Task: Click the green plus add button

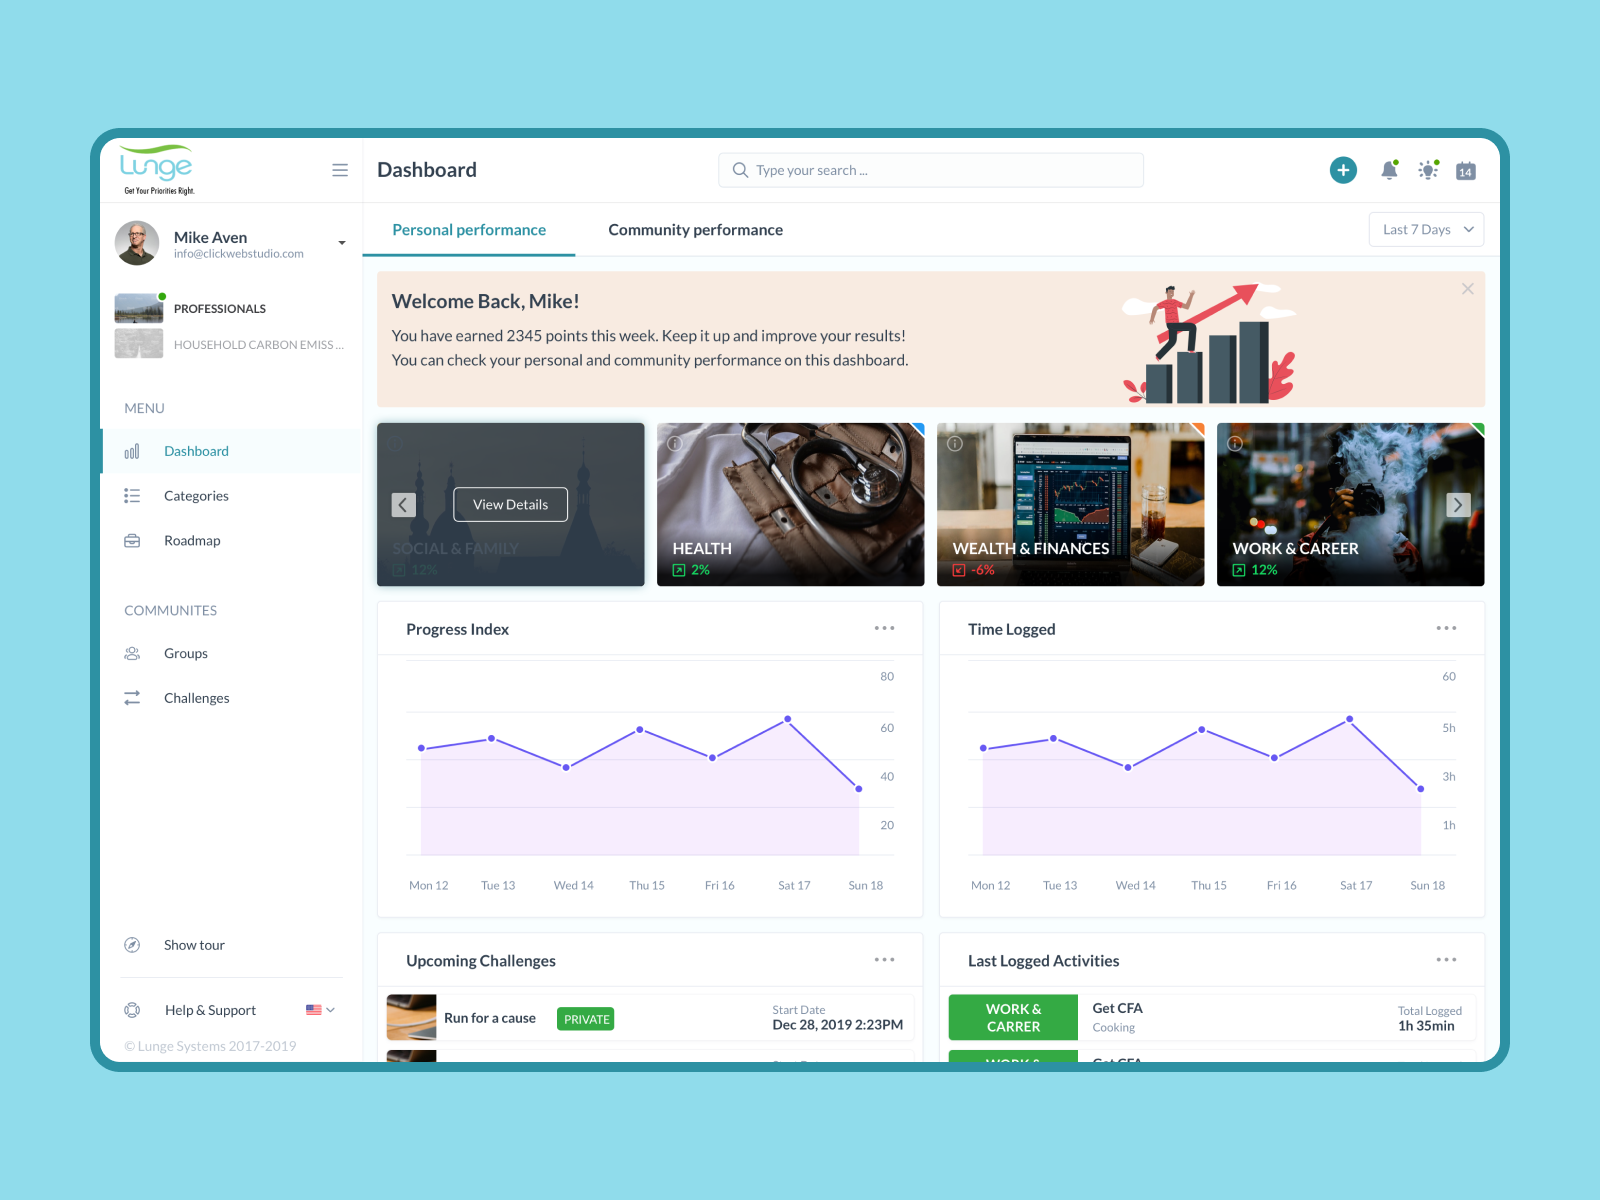Action: tap(1343, 170)
